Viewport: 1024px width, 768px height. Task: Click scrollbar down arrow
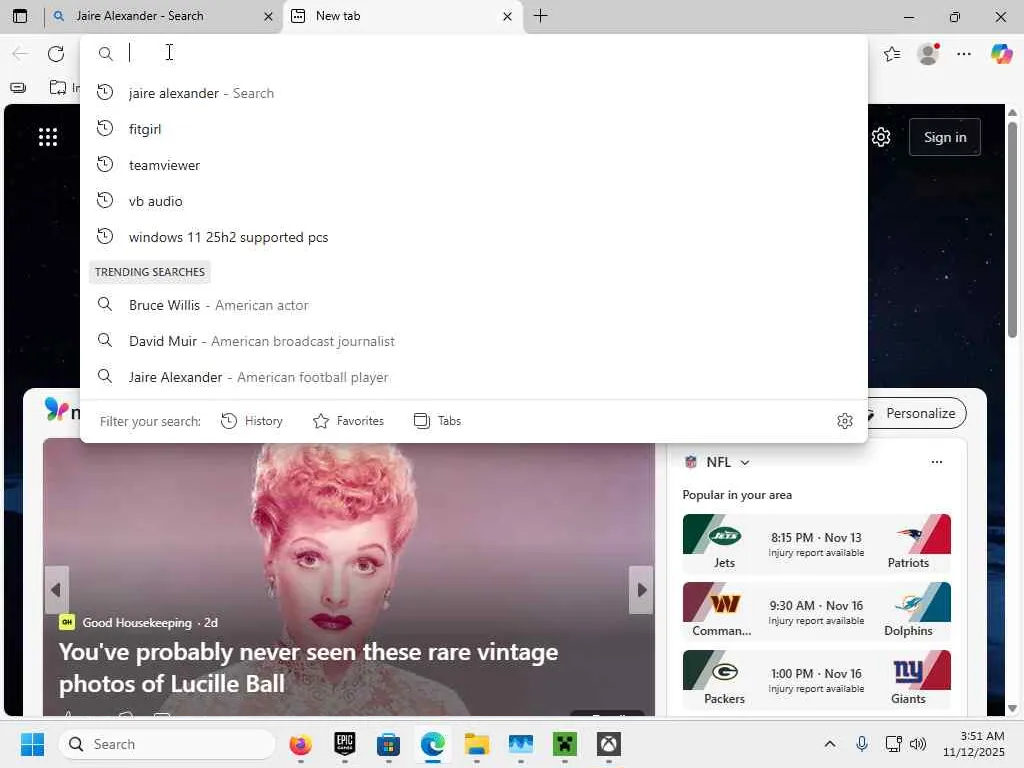click(1012, 708)
